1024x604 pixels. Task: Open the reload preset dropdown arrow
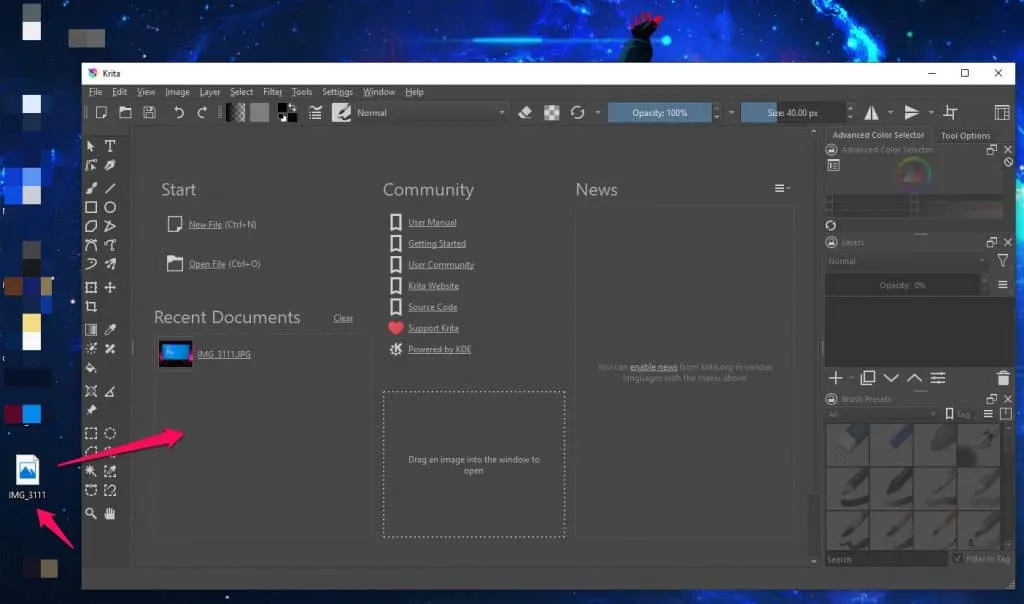click(597, 113)
